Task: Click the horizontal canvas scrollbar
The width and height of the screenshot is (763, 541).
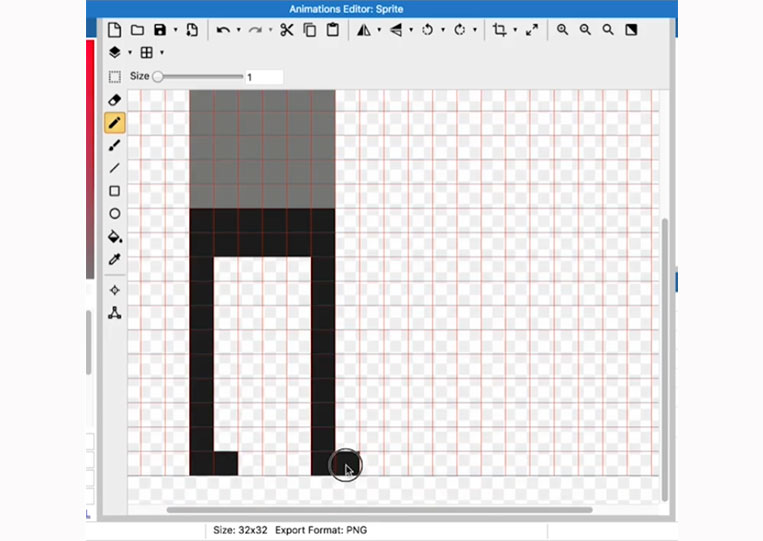Action: 380,510
